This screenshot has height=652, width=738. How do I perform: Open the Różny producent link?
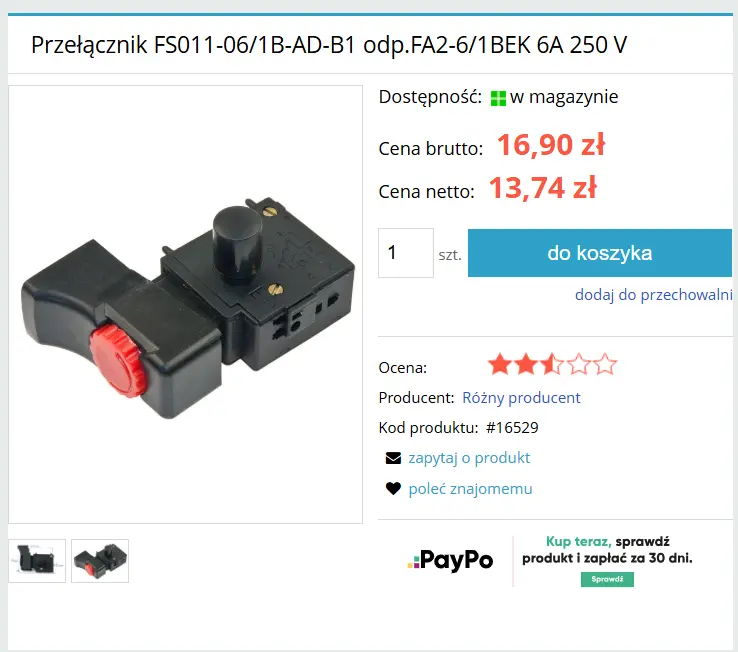click(x=521, y=398)
